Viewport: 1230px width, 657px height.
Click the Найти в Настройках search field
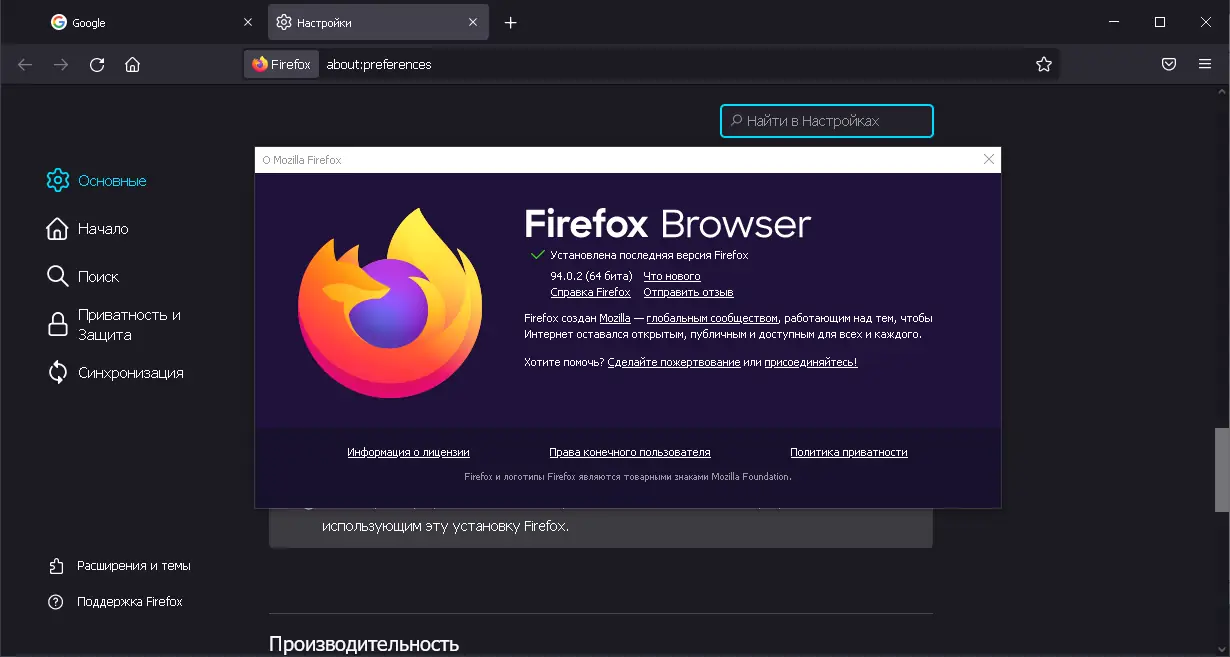click(827, 121)
